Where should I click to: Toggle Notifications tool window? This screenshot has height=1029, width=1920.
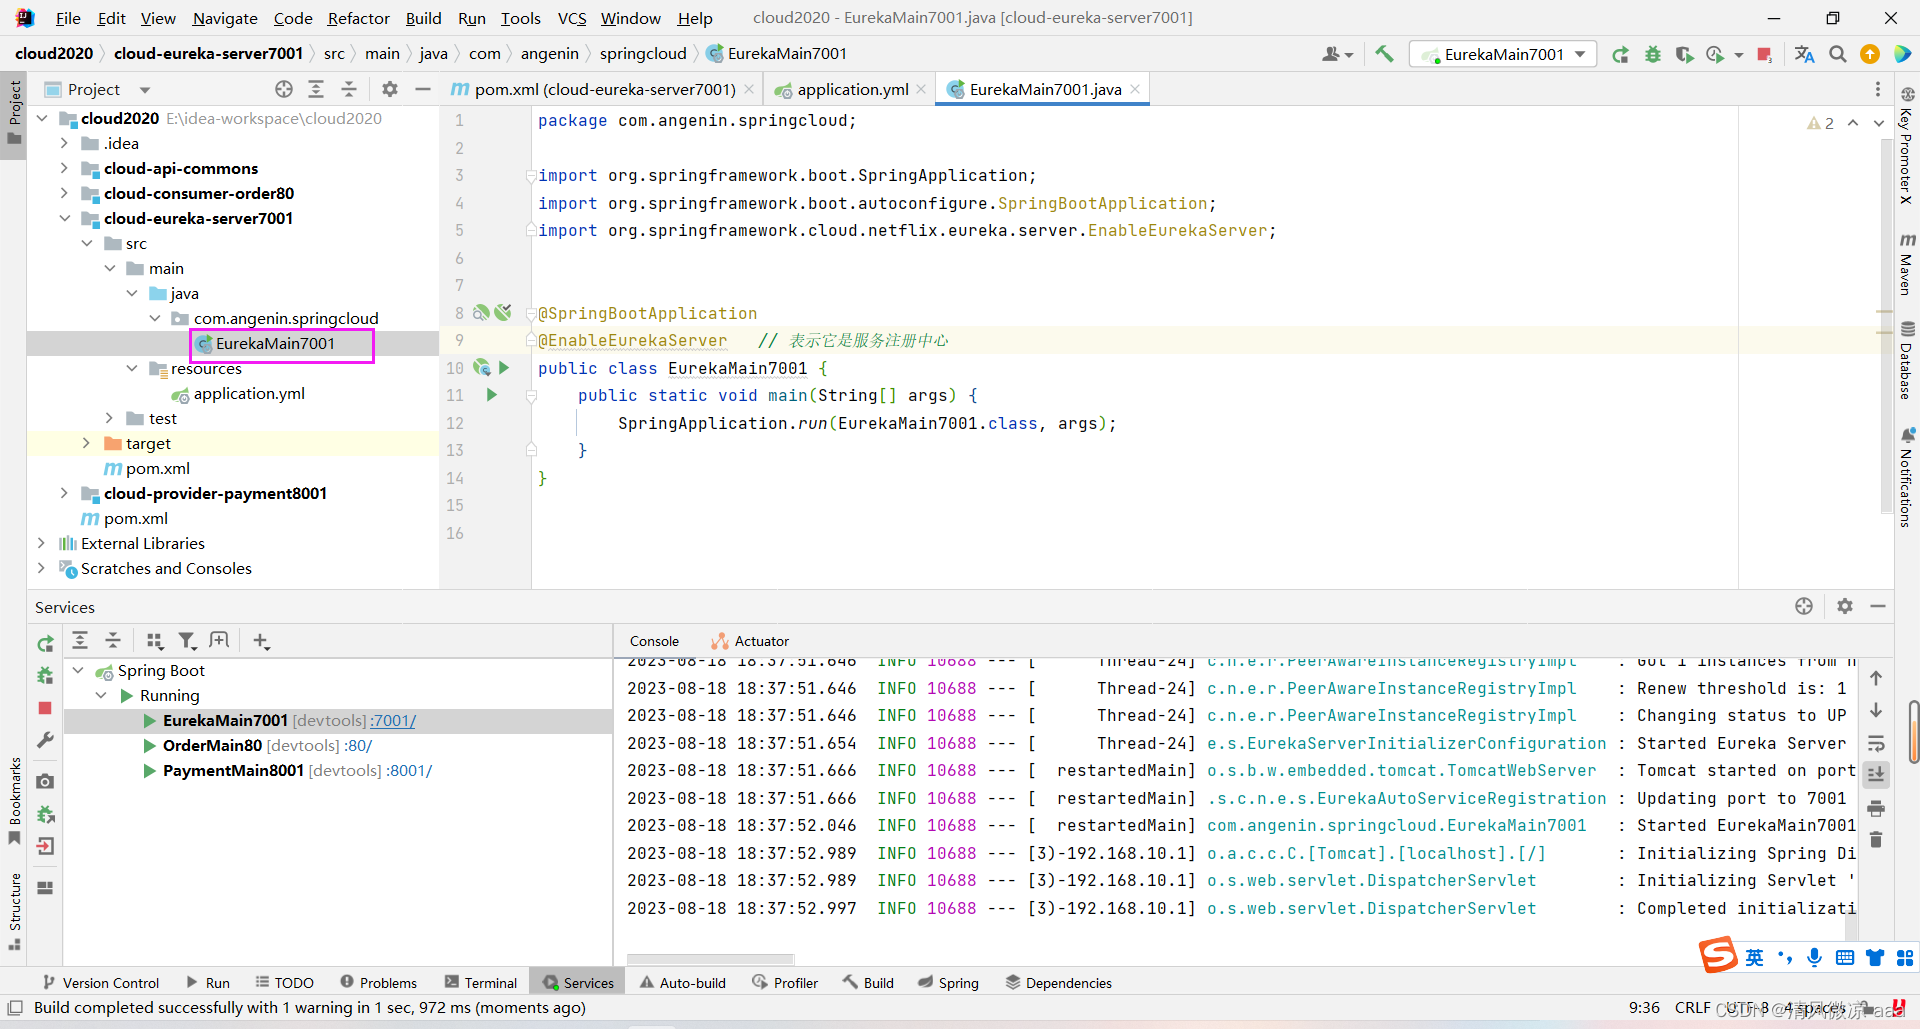pos(1906,477)
